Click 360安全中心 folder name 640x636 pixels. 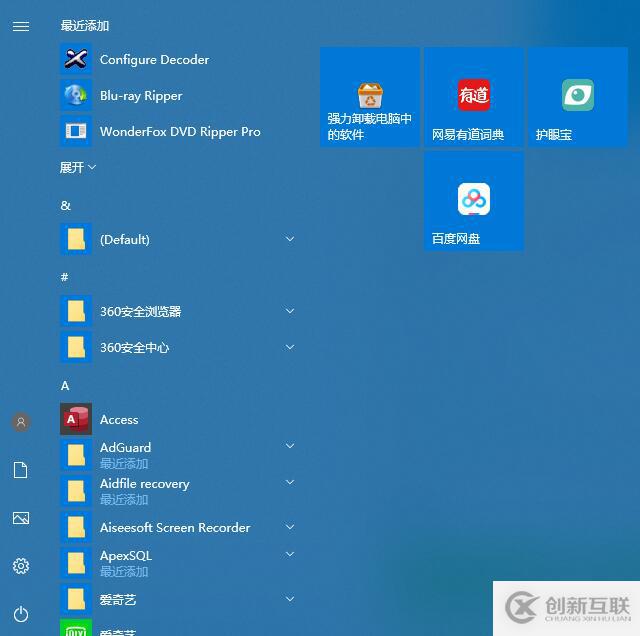(x=134, y=348)
